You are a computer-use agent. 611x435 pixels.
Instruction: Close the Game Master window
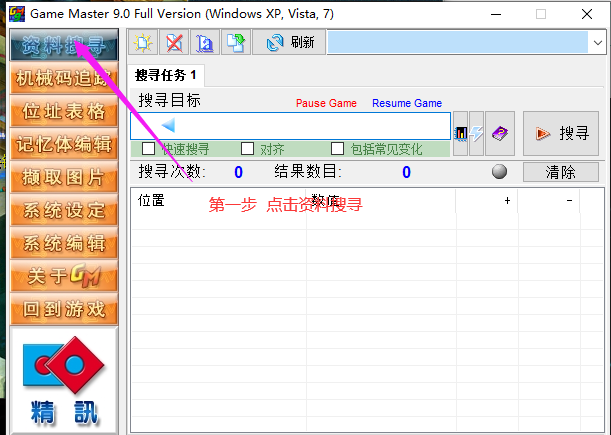pyautogui.click(x=586, y=14)
